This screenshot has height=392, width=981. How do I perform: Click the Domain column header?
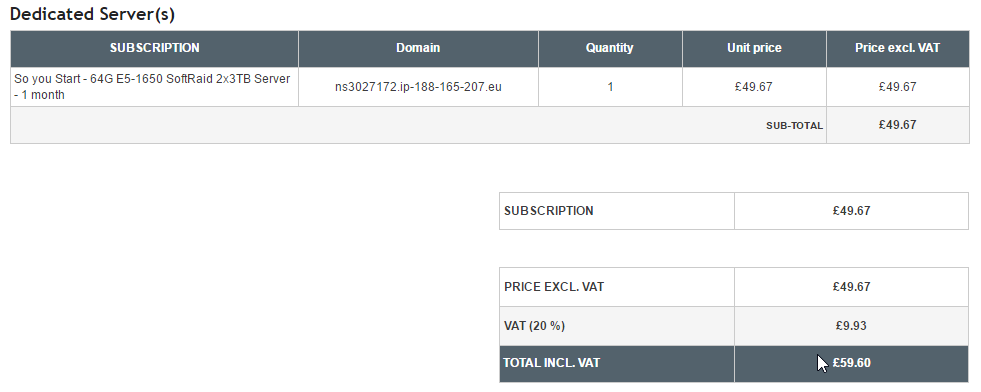pyautogui.click(x=418, y=48)
